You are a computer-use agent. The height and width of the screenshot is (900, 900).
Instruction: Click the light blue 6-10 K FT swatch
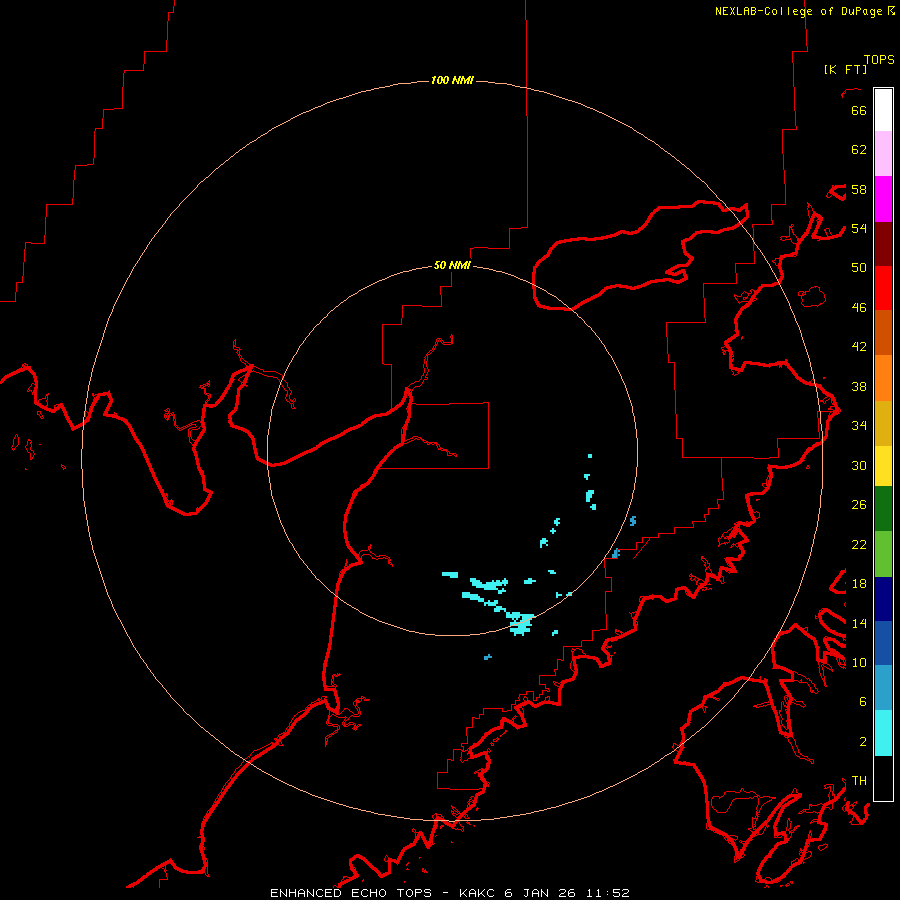pyautogui.click(x=883, y=688)
